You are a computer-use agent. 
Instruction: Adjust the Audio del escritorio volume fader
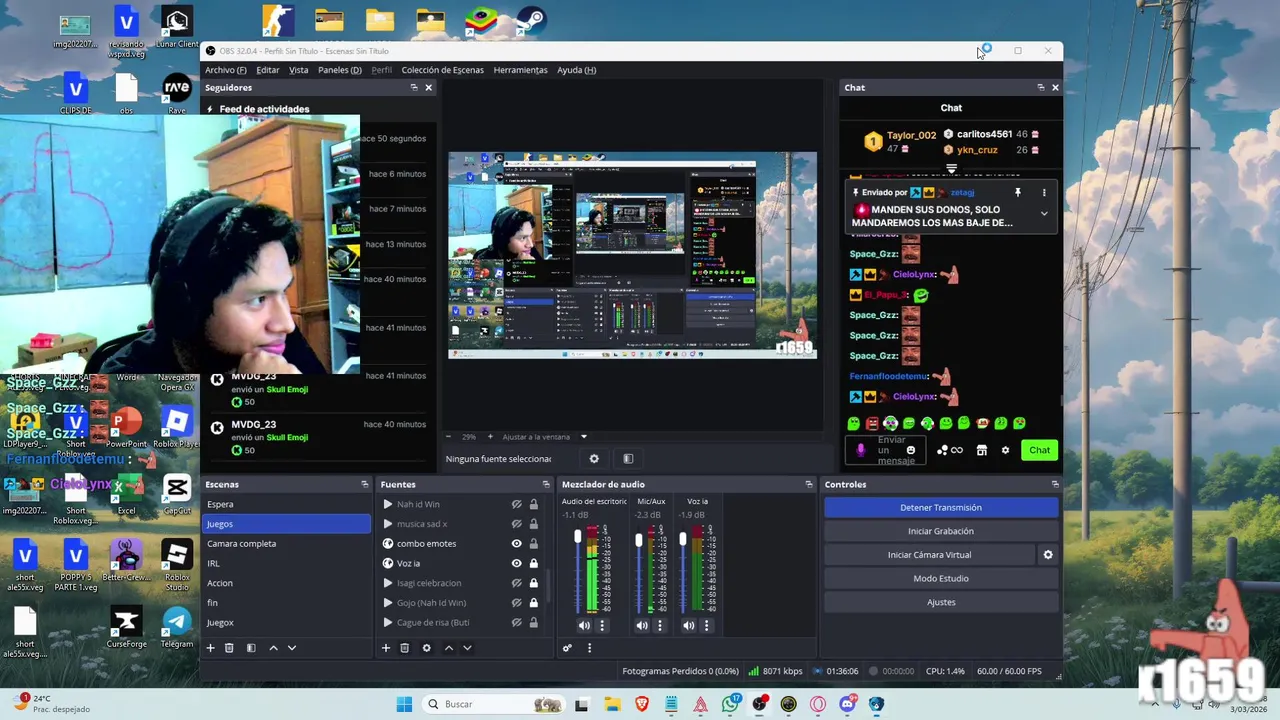[577, 538]
